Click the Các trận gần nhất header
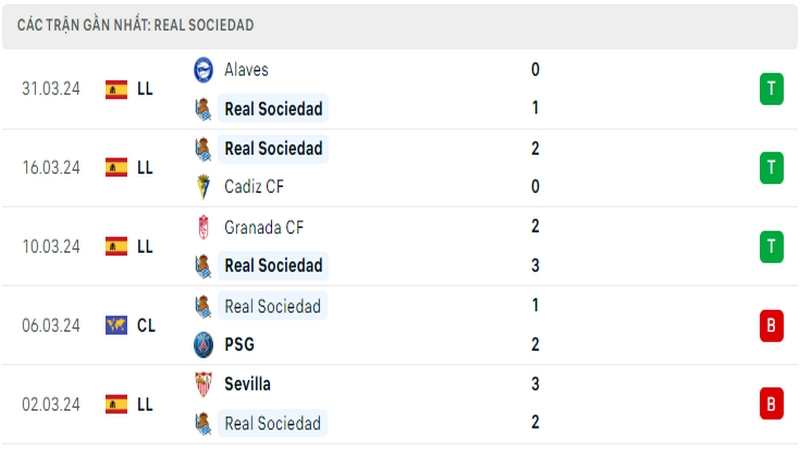This screenshot has height=450, width=800. click(x=135, y=25)
